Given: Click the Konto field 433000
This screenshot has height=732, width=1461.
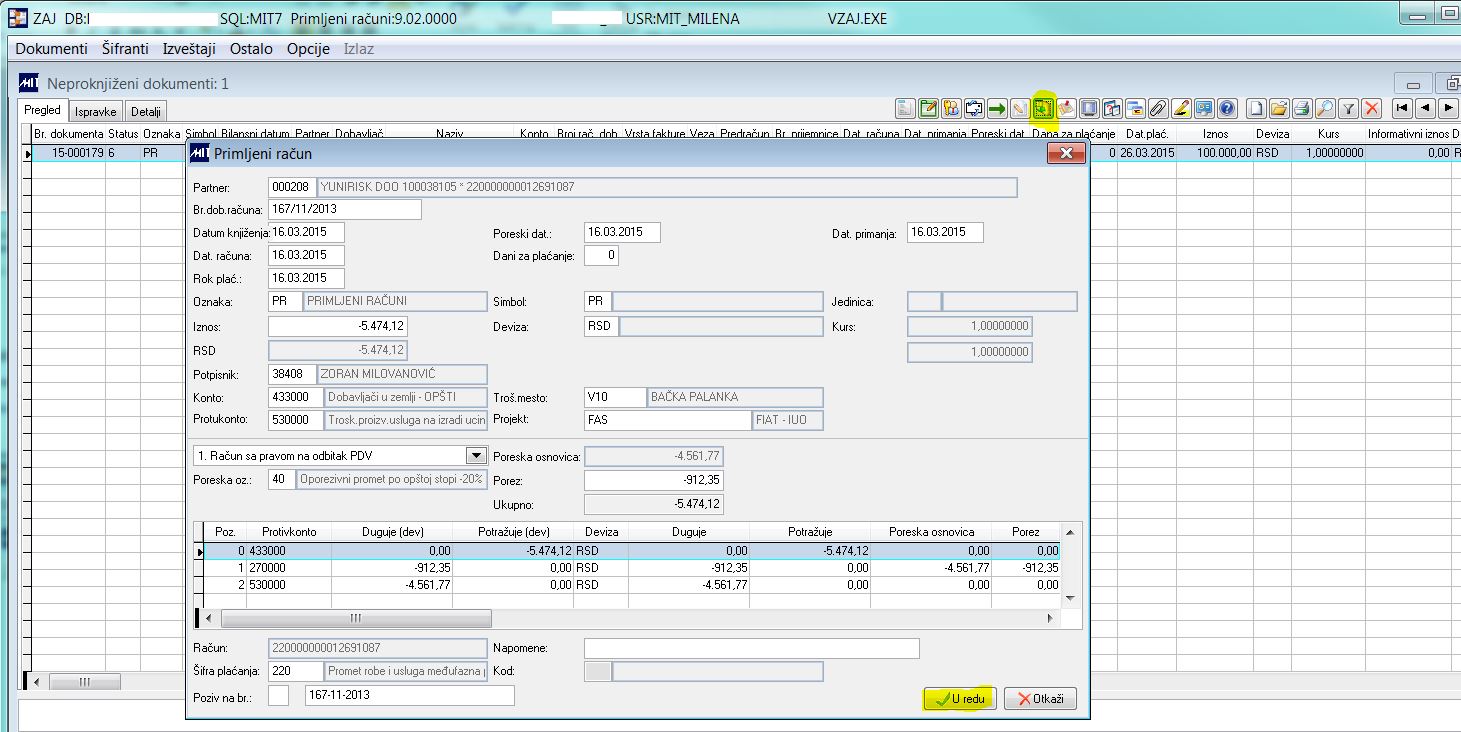Looking at the screenshot, I should click(296, 397).
